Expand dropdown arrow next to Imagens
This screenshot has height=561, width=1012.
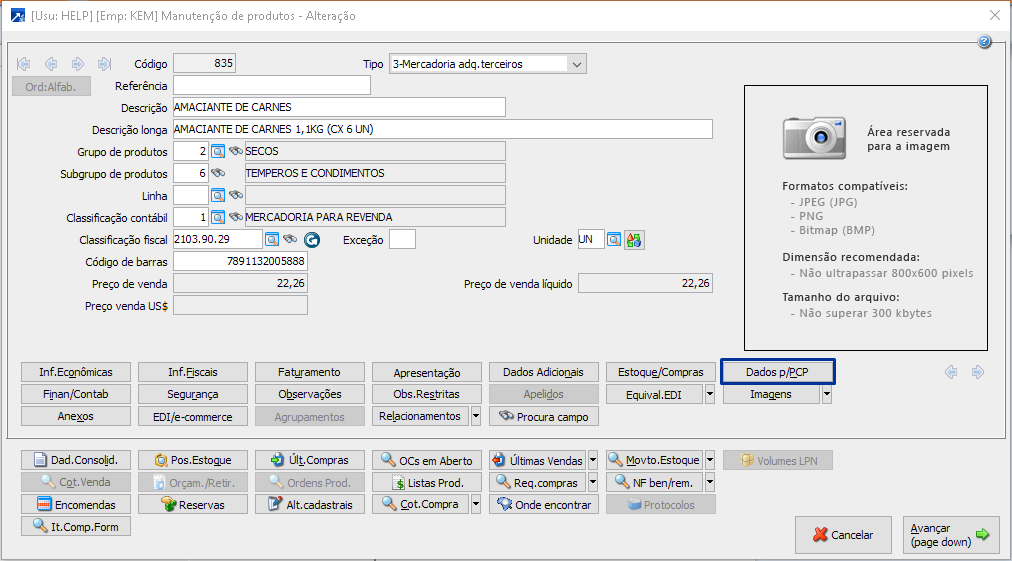pos(827,394)
